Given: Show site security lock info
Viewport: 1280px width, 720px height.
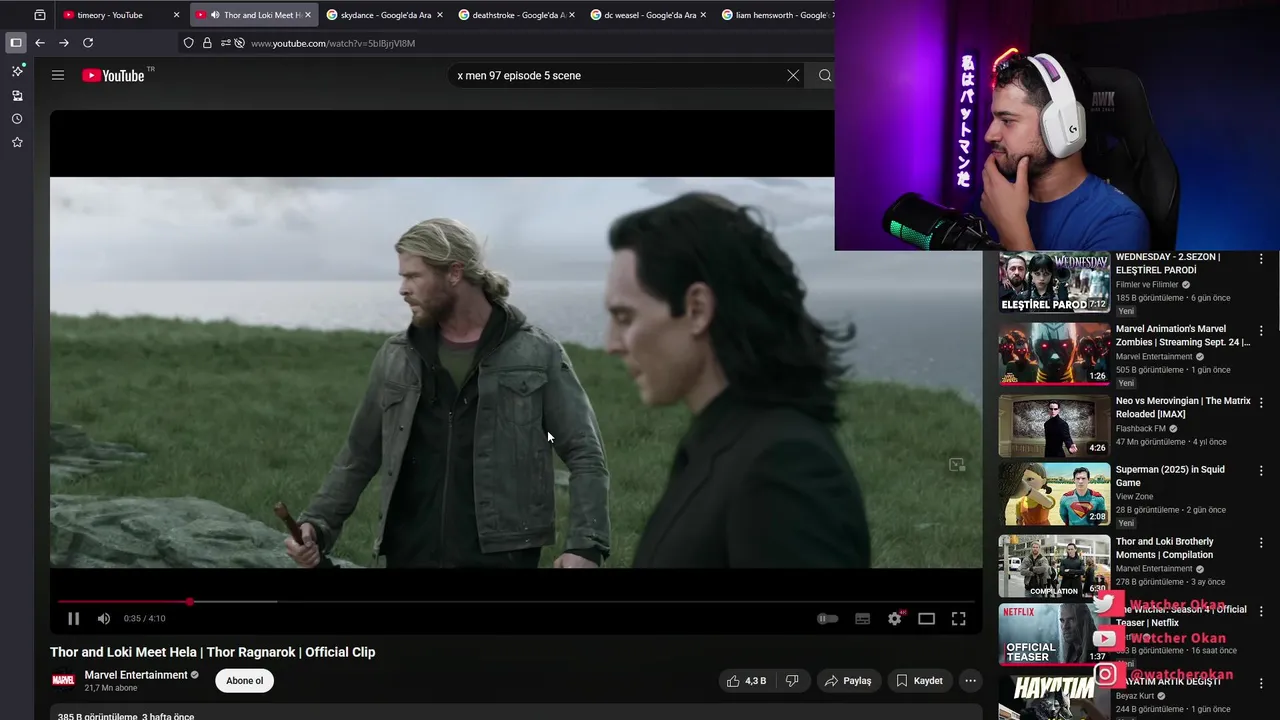Looking at the screenshot, I should [207, 43].
